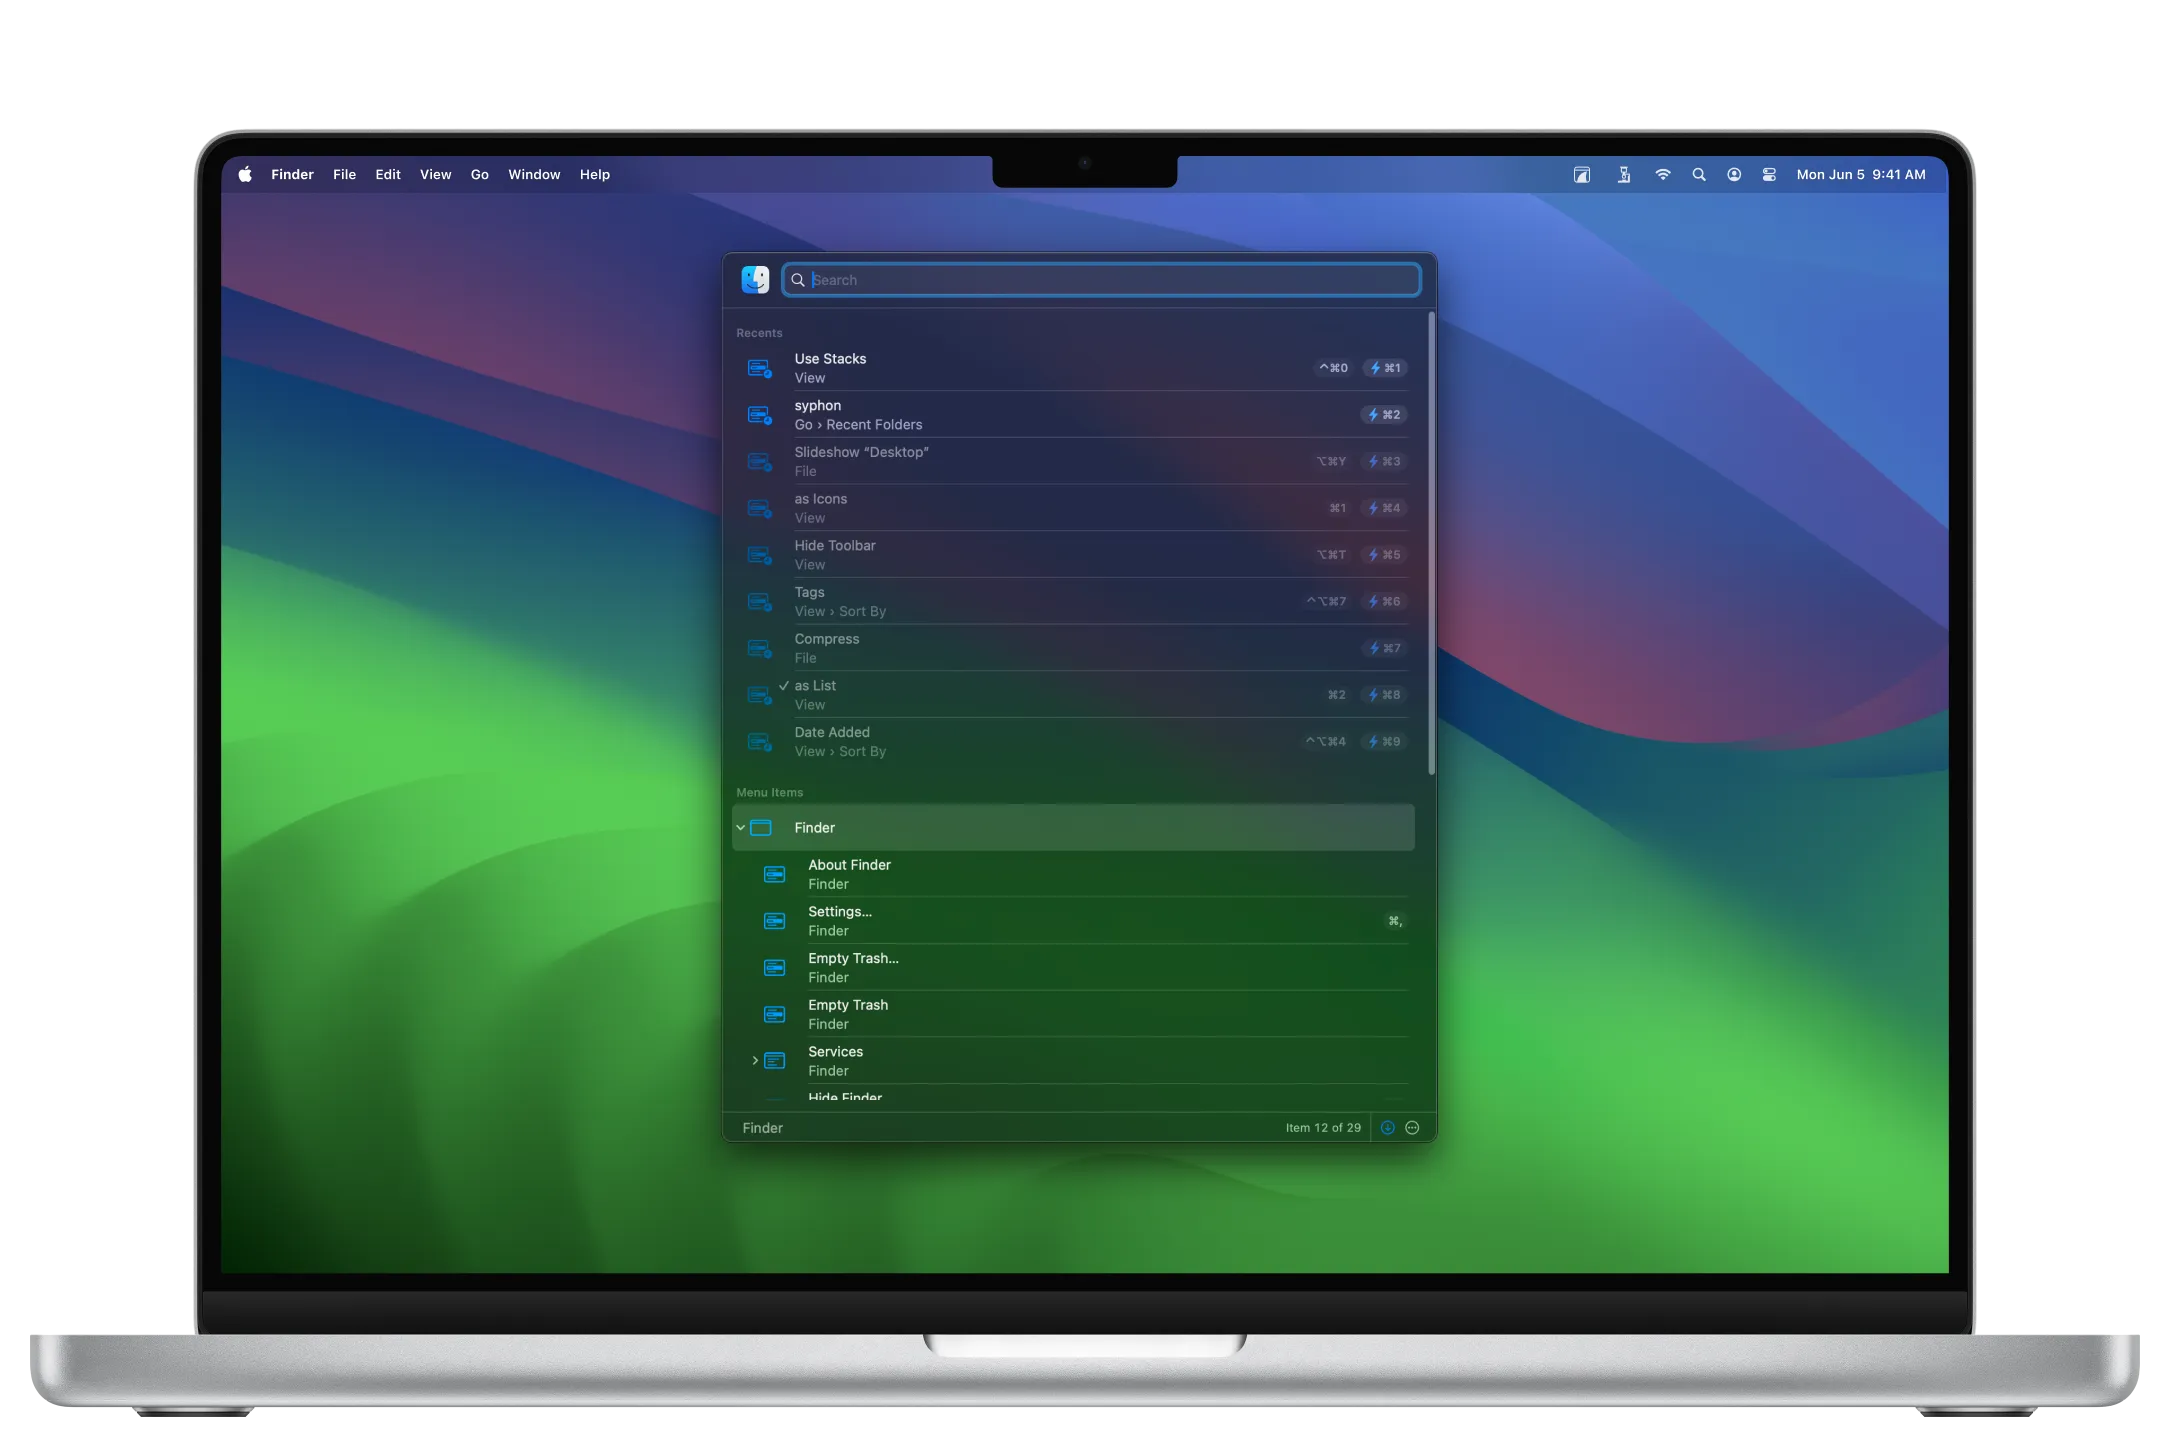The height and width of the screenshot is (1430, 2170).
Task: Click the blue down-arrow circle in footer
Action: point(1387,1127)
